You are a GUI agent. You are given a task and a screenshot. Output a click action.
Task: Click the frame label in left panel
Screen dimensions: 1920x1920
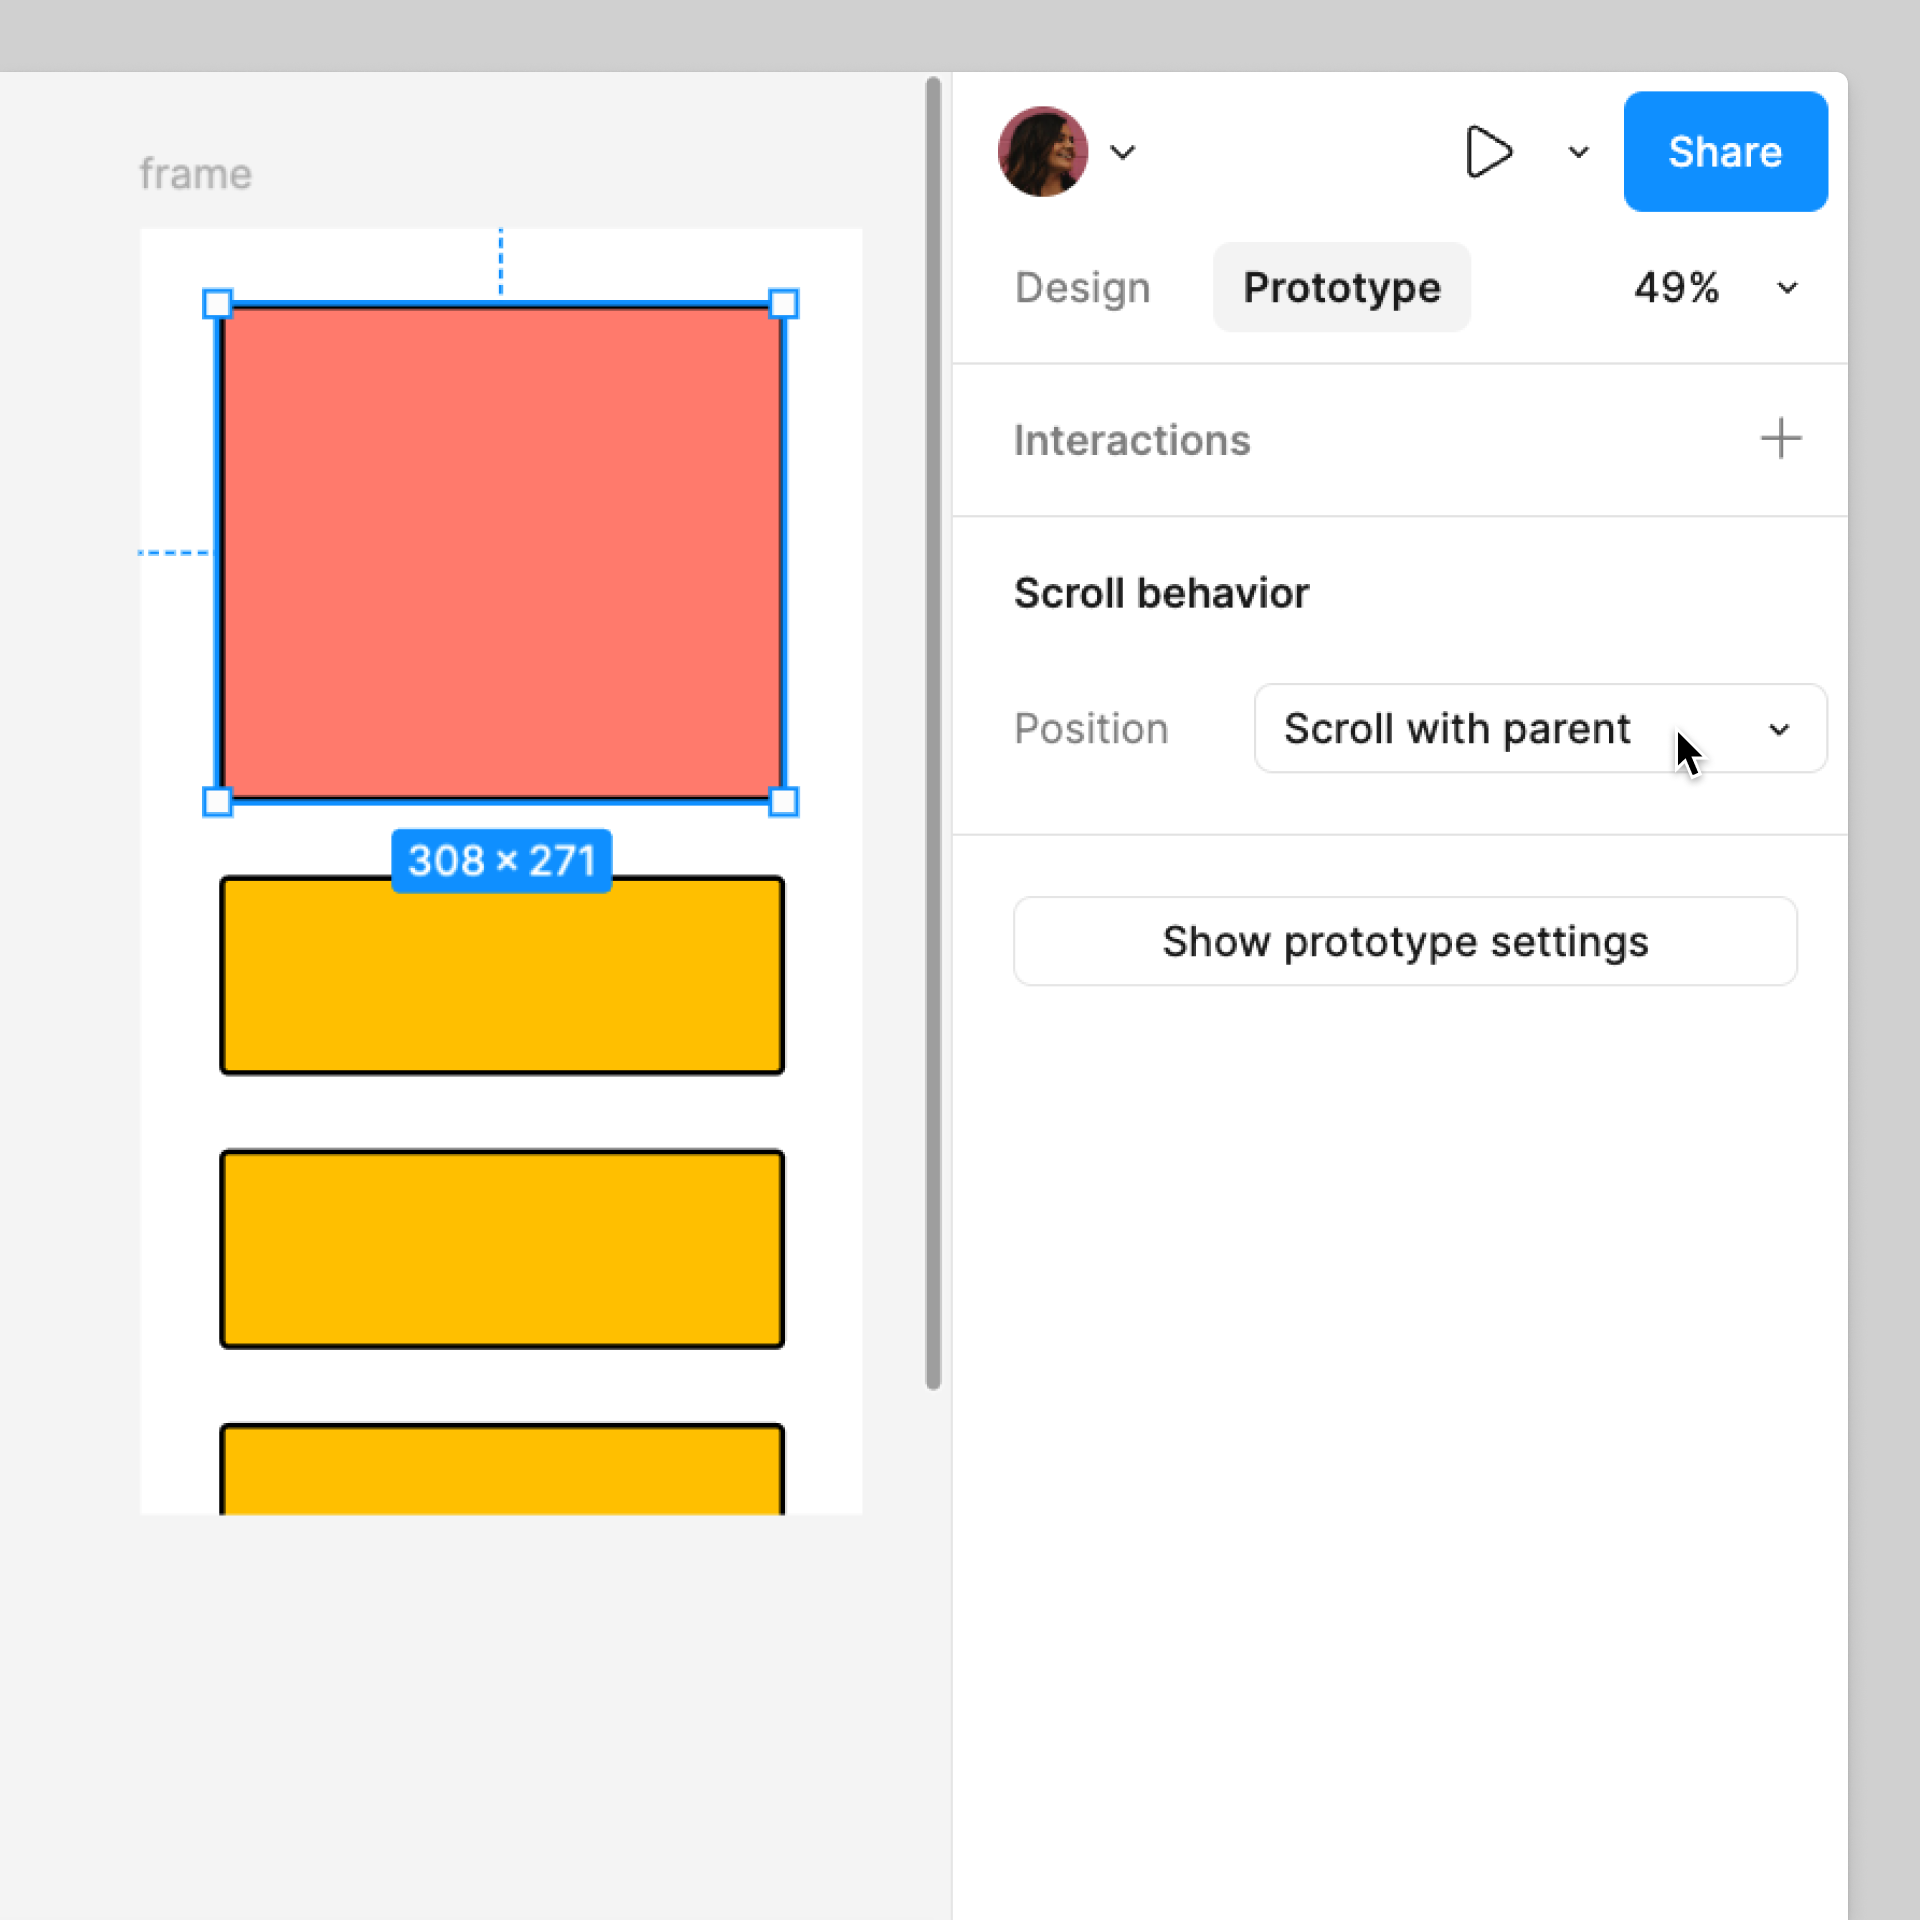pos(193,171)
